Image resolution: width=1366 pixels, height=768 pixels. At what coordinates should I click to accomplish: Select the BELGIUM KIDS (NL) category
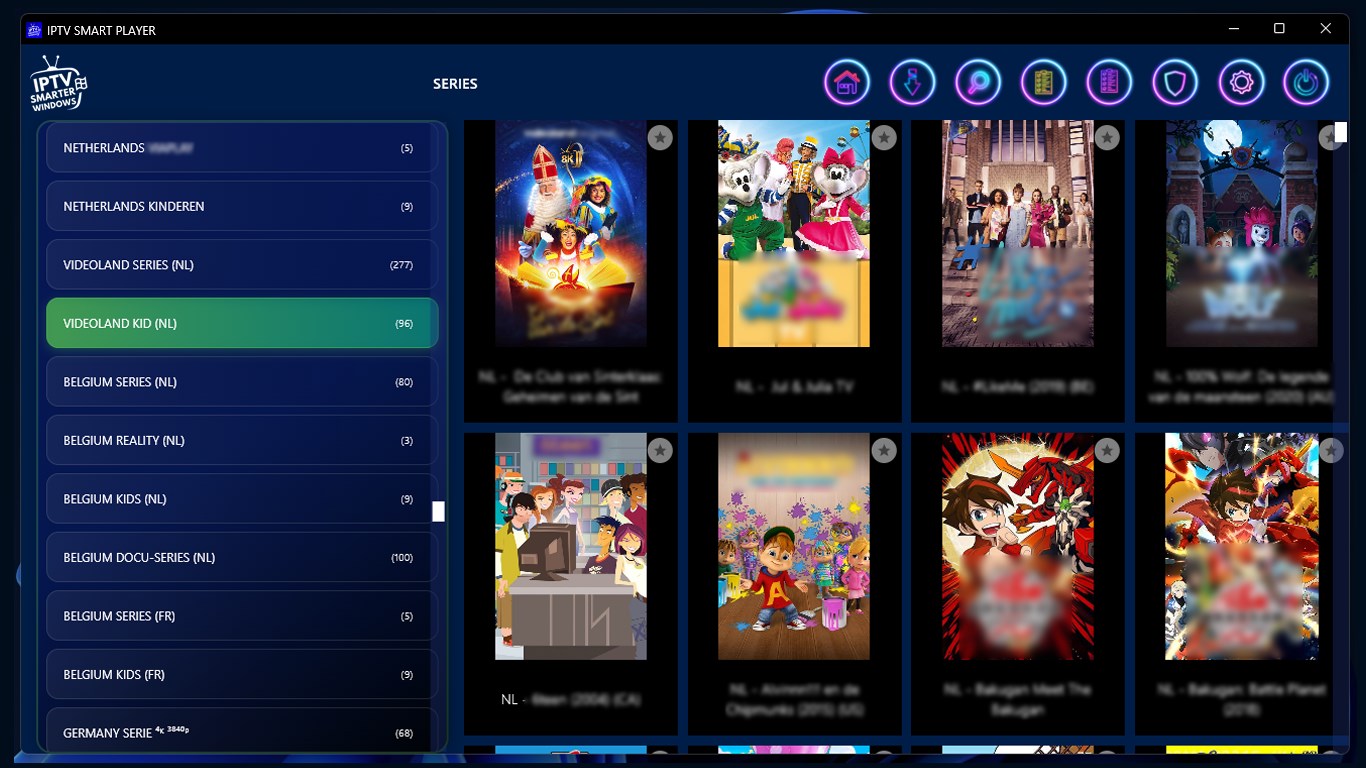(x=241, y=498)
